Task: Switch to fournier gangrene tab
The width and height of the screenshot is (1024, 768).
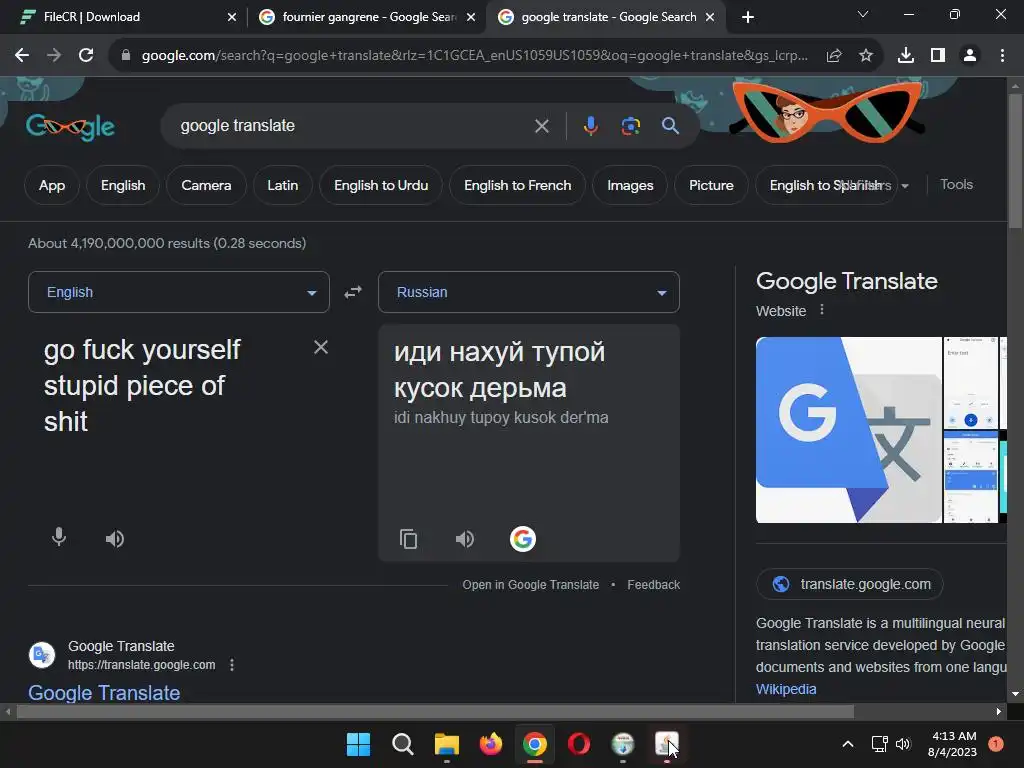Action: 368,17
